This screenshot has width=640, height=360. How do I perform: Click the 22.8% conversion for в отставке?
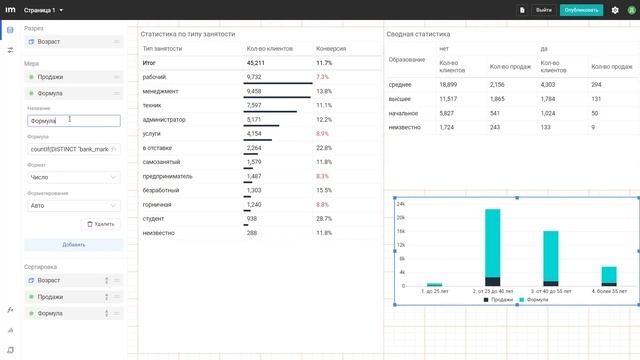[324, 148]
